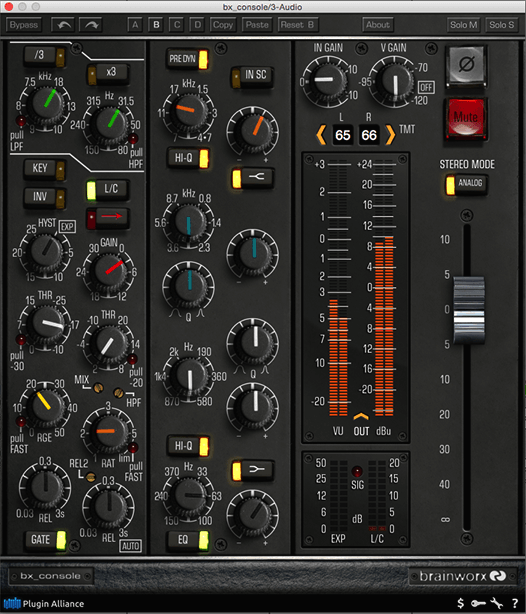Click the RAT ratio knob
Screen dimensions: 526x614
pyautogui.click(x=111, y=431)
